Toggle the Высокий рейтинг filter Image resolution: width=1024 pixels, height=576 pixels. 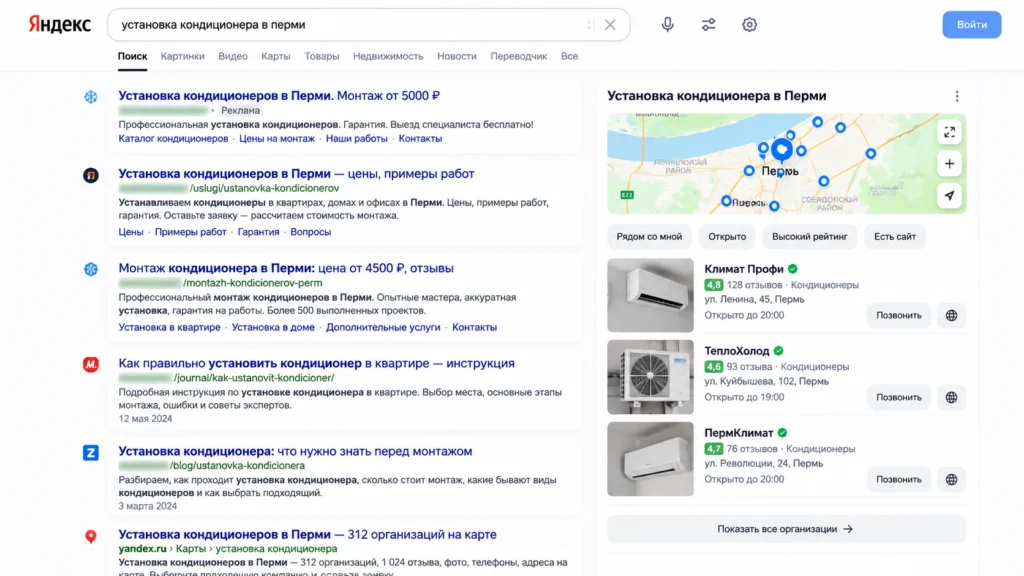click(810, 236)
